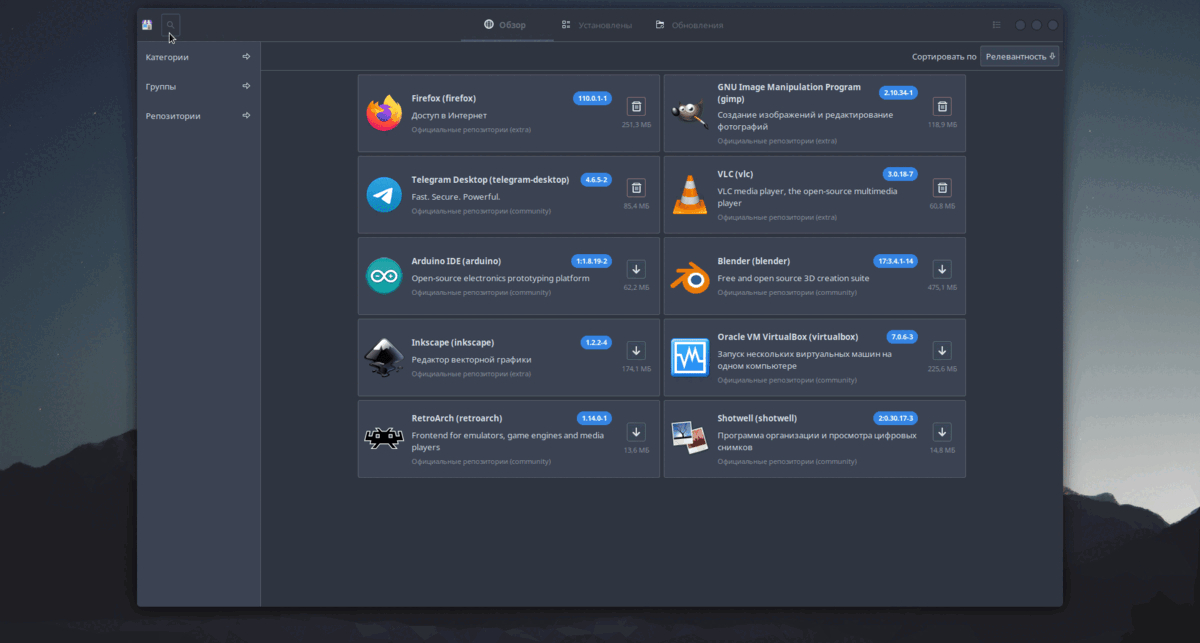Click the Shotwell photos icon
Screen dimensions: 1200x643
tap(690, 436)
